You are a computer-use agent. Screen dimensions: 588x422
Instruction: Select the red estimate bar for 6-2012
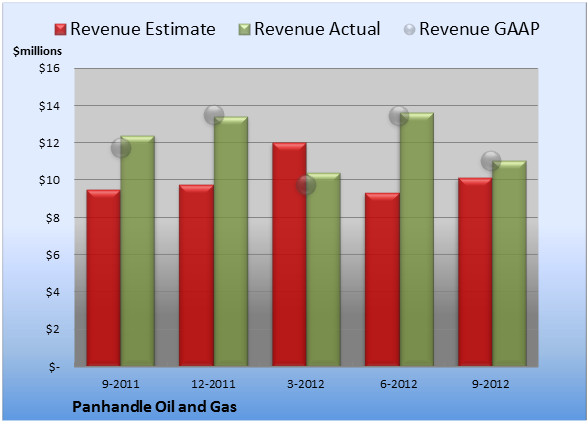[382, 279]
